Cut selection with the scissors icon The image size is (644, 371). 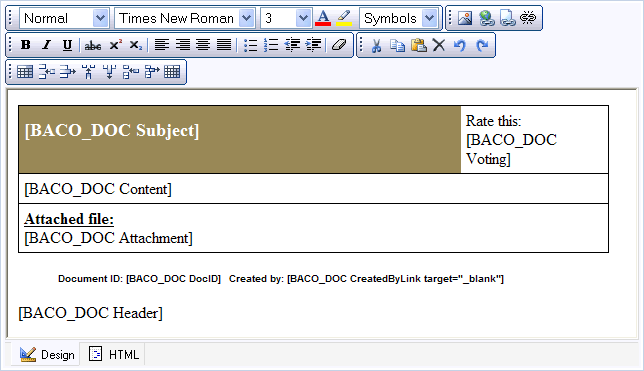[376, 45]
